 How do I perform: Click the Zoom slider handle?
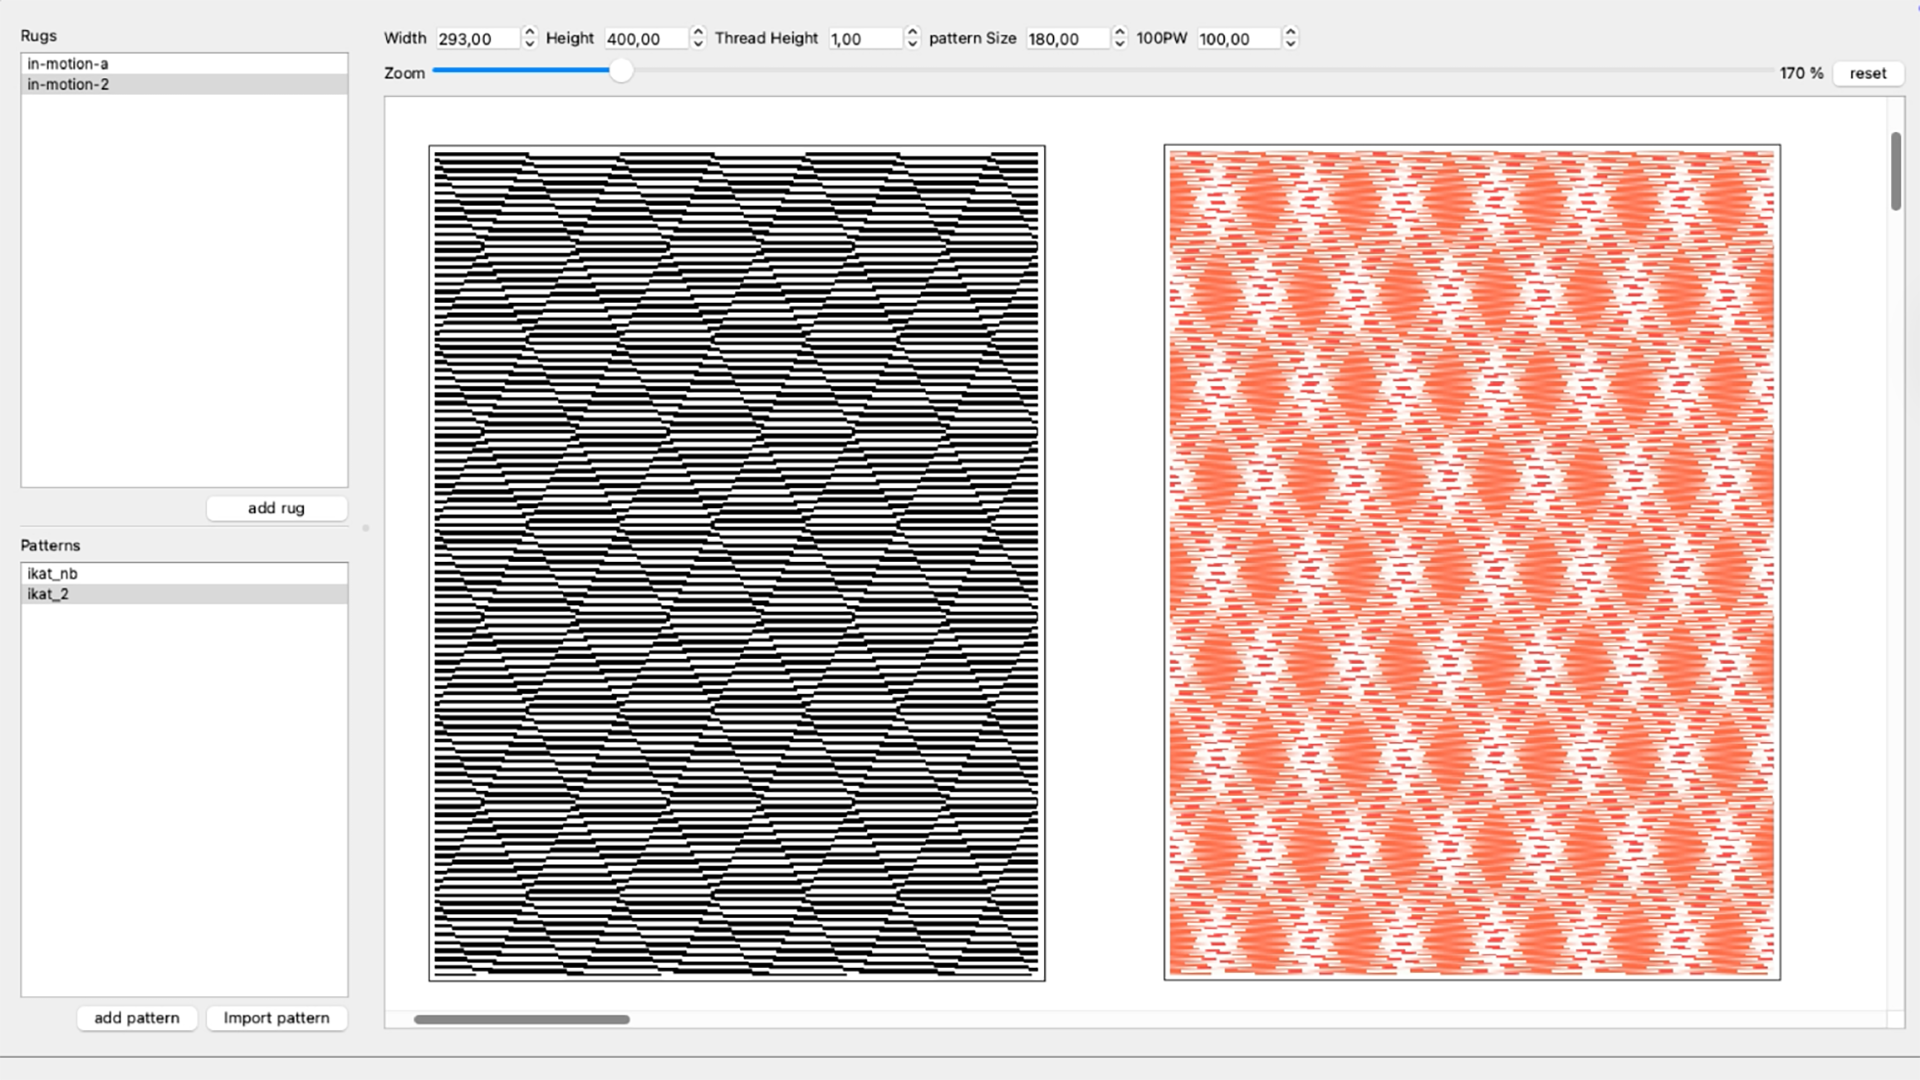pos(621,71)
